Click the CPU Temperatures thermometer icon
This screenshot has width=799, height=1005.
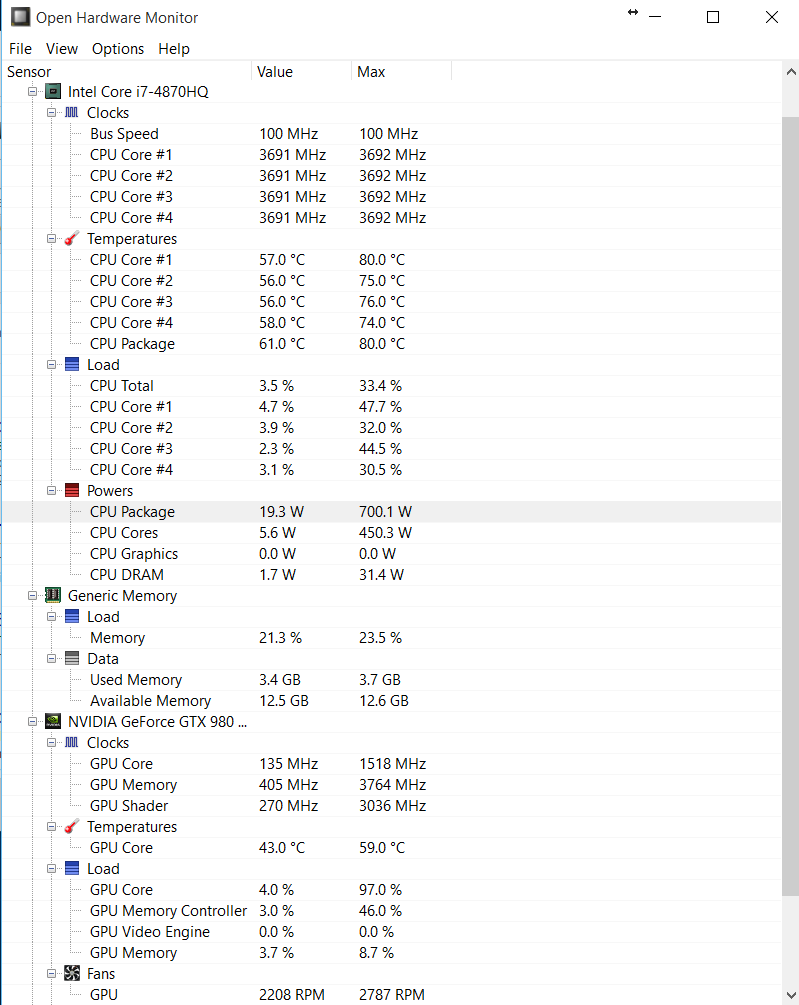pyautogui.click(x=72, y=238)
